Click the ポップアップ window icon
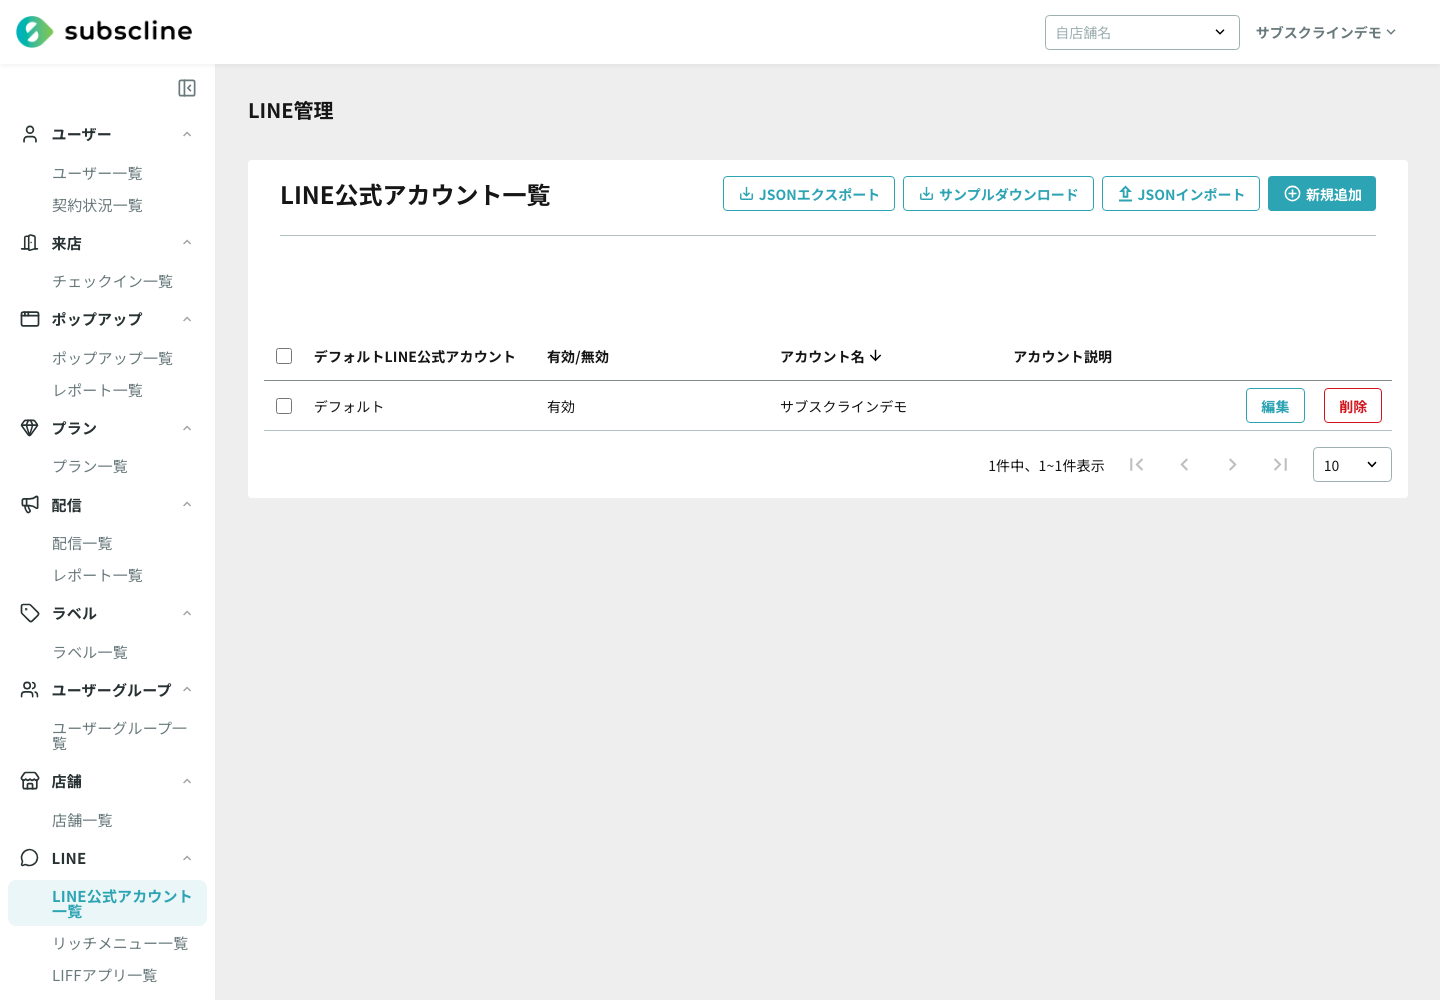Viewport: 1440px width, 1000px height. click(30, 319)
